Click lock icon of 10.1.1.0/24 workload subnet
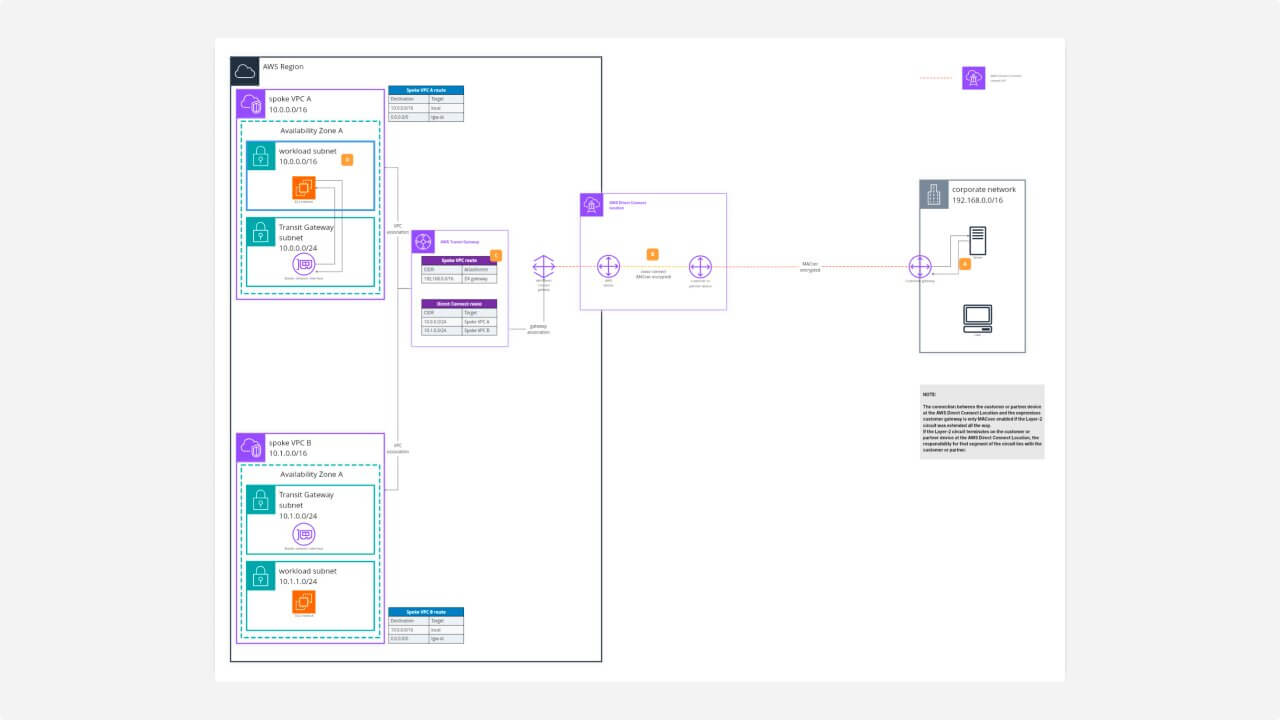This screenshot has width=1280, height=720. pyautogui.click(x=261, y=575)
